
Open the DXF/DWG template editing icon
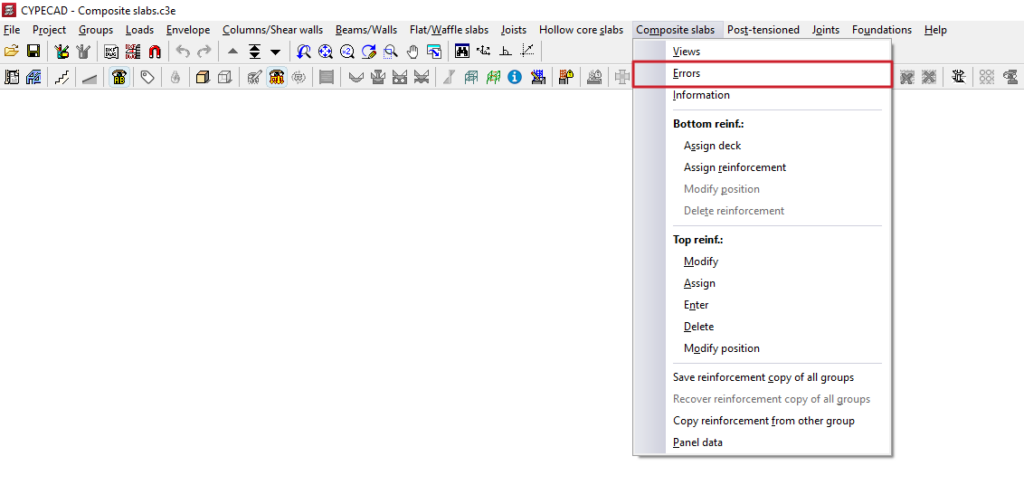click(112, 51)
